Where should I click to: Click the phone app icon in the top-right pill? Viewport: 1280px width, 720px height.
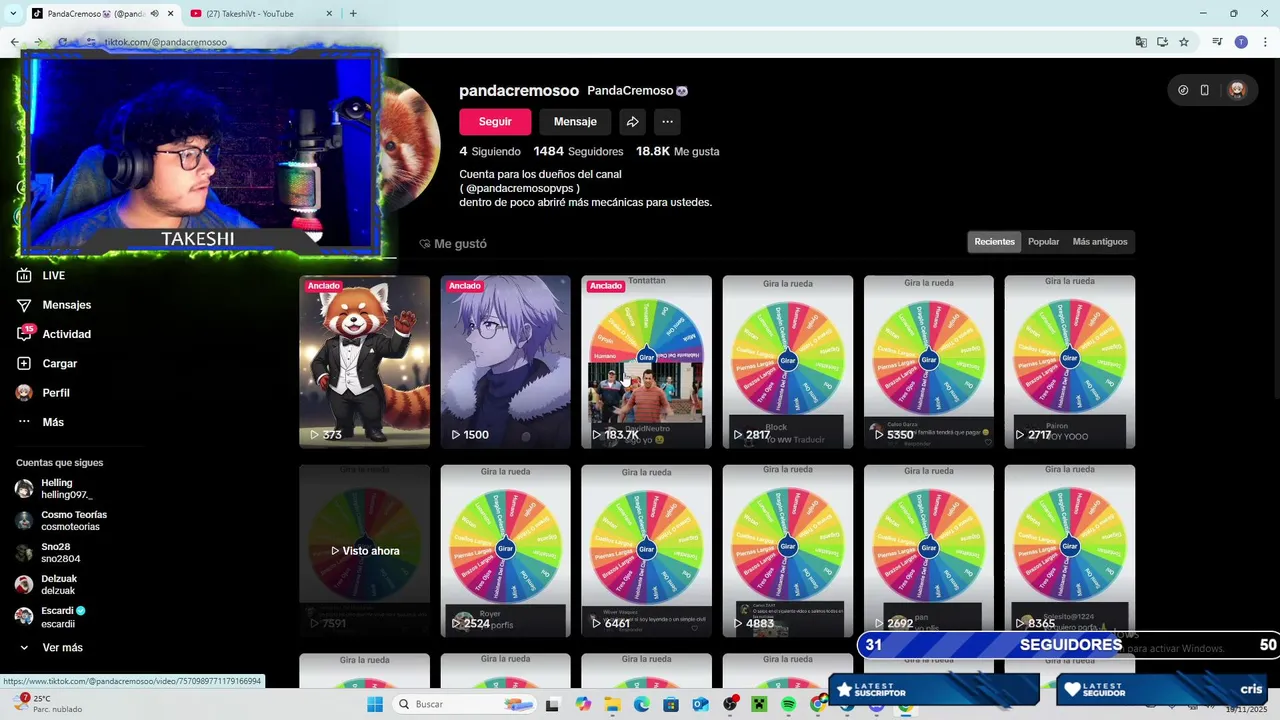[1205, 90]
